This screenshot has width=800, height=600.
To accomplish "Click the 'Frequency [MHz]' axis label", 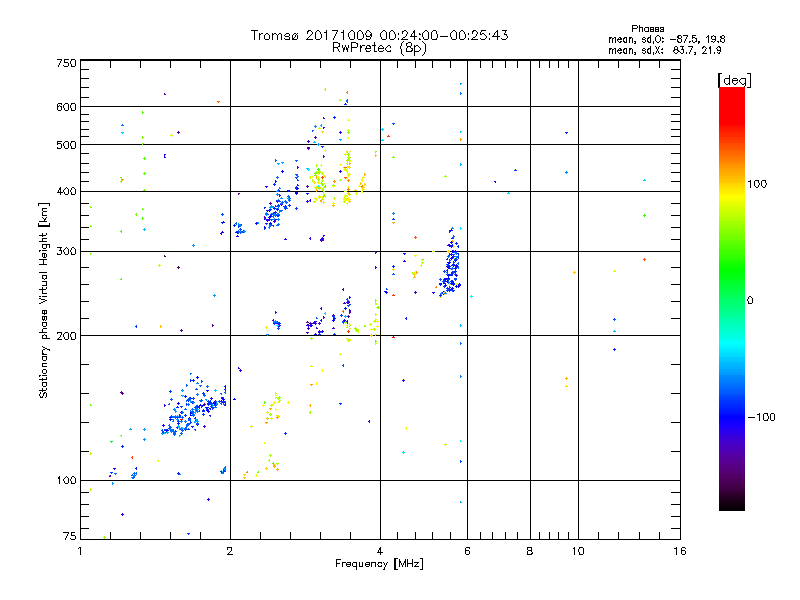I will pos(379,564).
